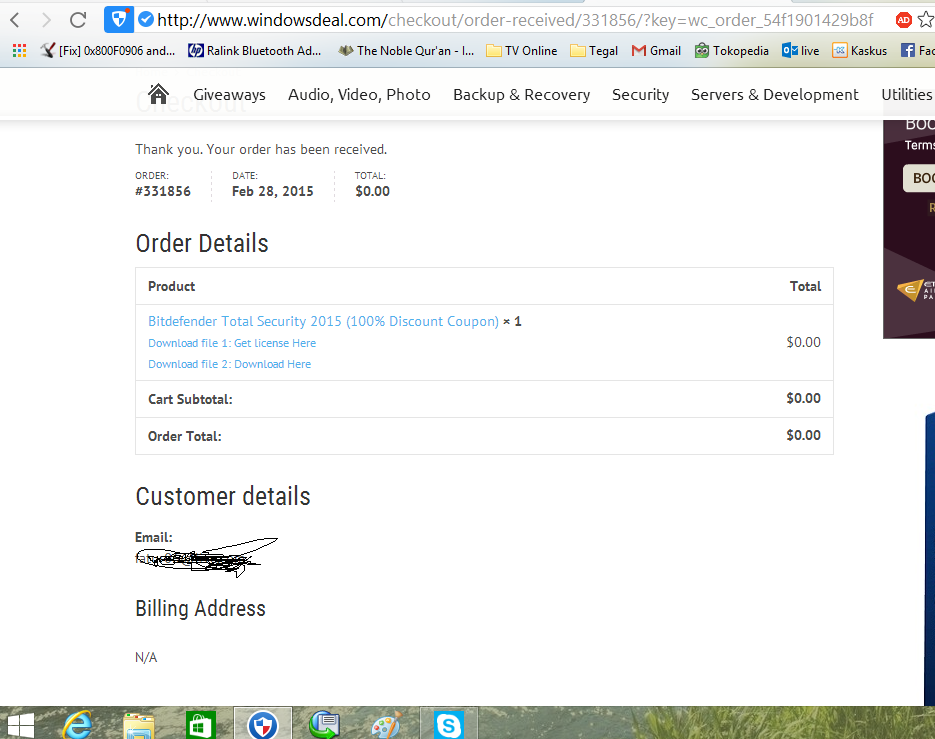Open the Windows Store taskbar icon
The height and width of the screenshot is (739, 935).
[200, 724]
